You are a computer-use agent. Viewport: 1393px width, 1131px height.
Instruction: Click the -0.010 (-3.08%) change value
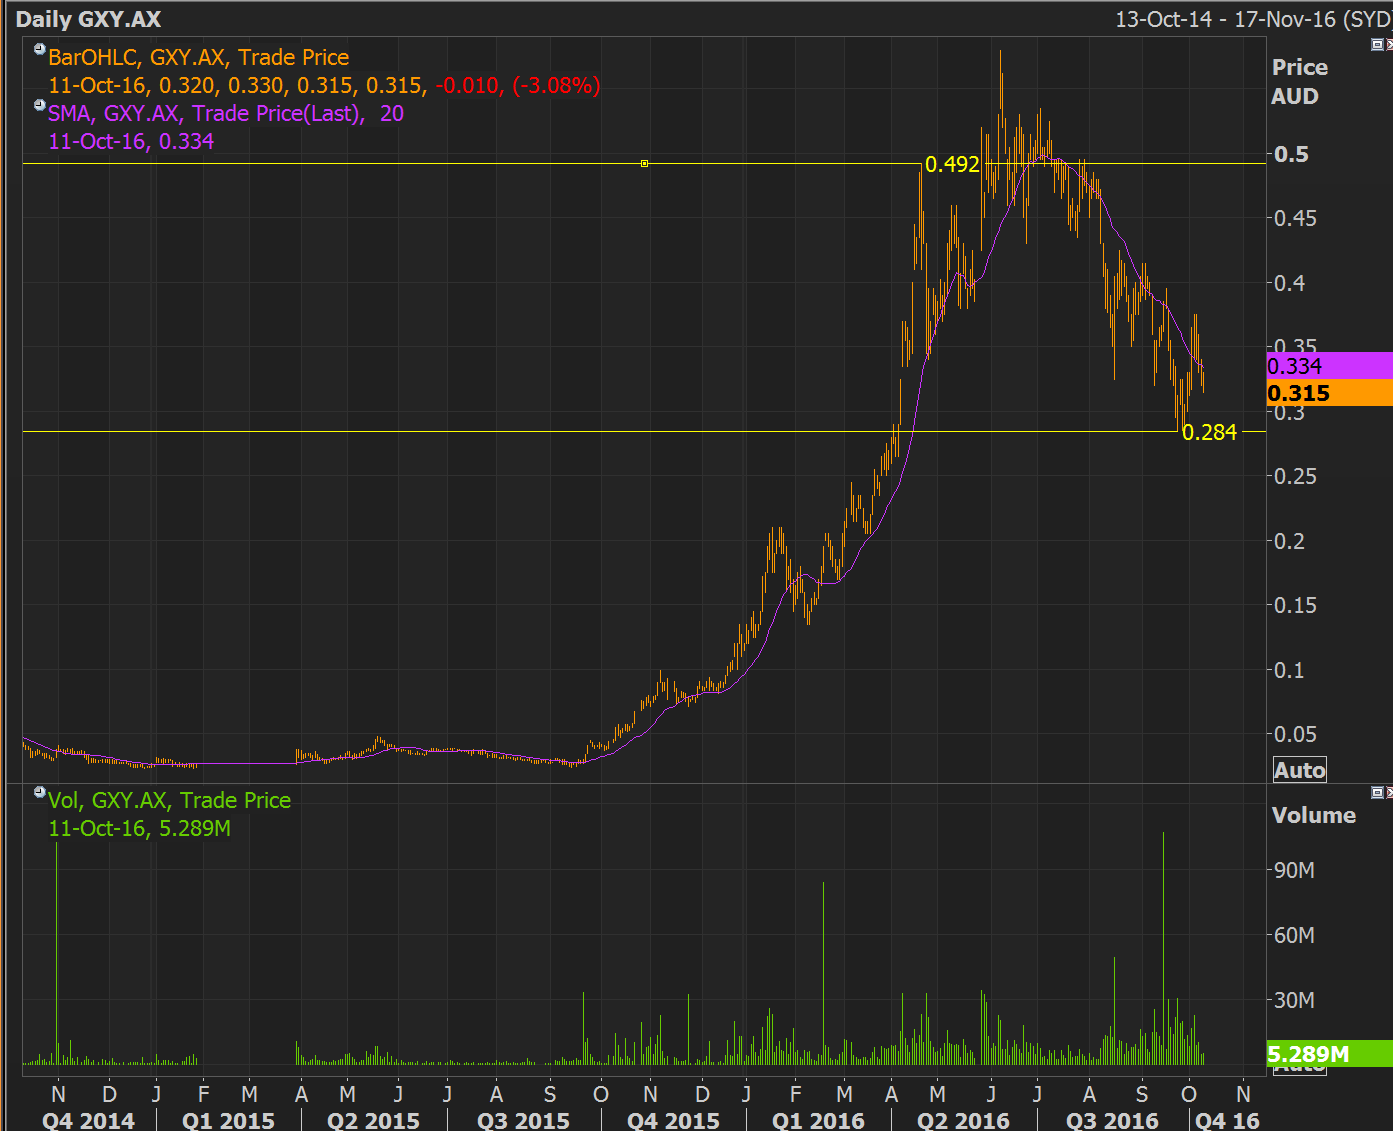click(x=518, y=85)
